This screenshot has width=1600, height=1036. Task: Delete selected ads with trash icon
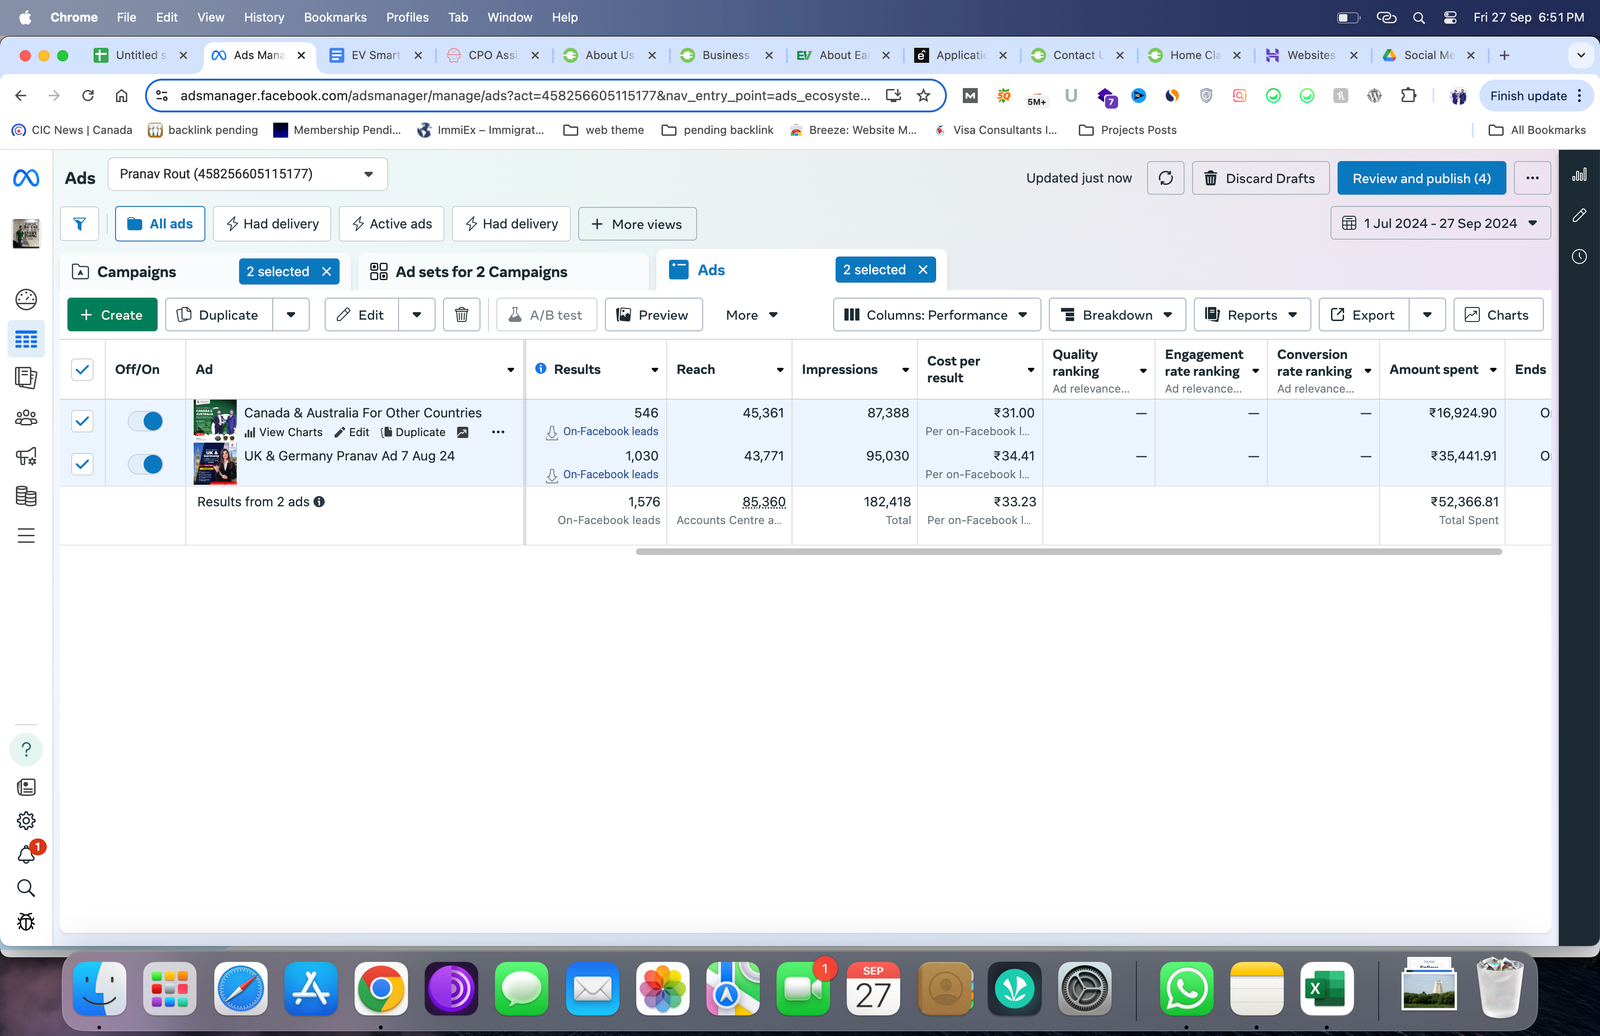pos(461,315)
